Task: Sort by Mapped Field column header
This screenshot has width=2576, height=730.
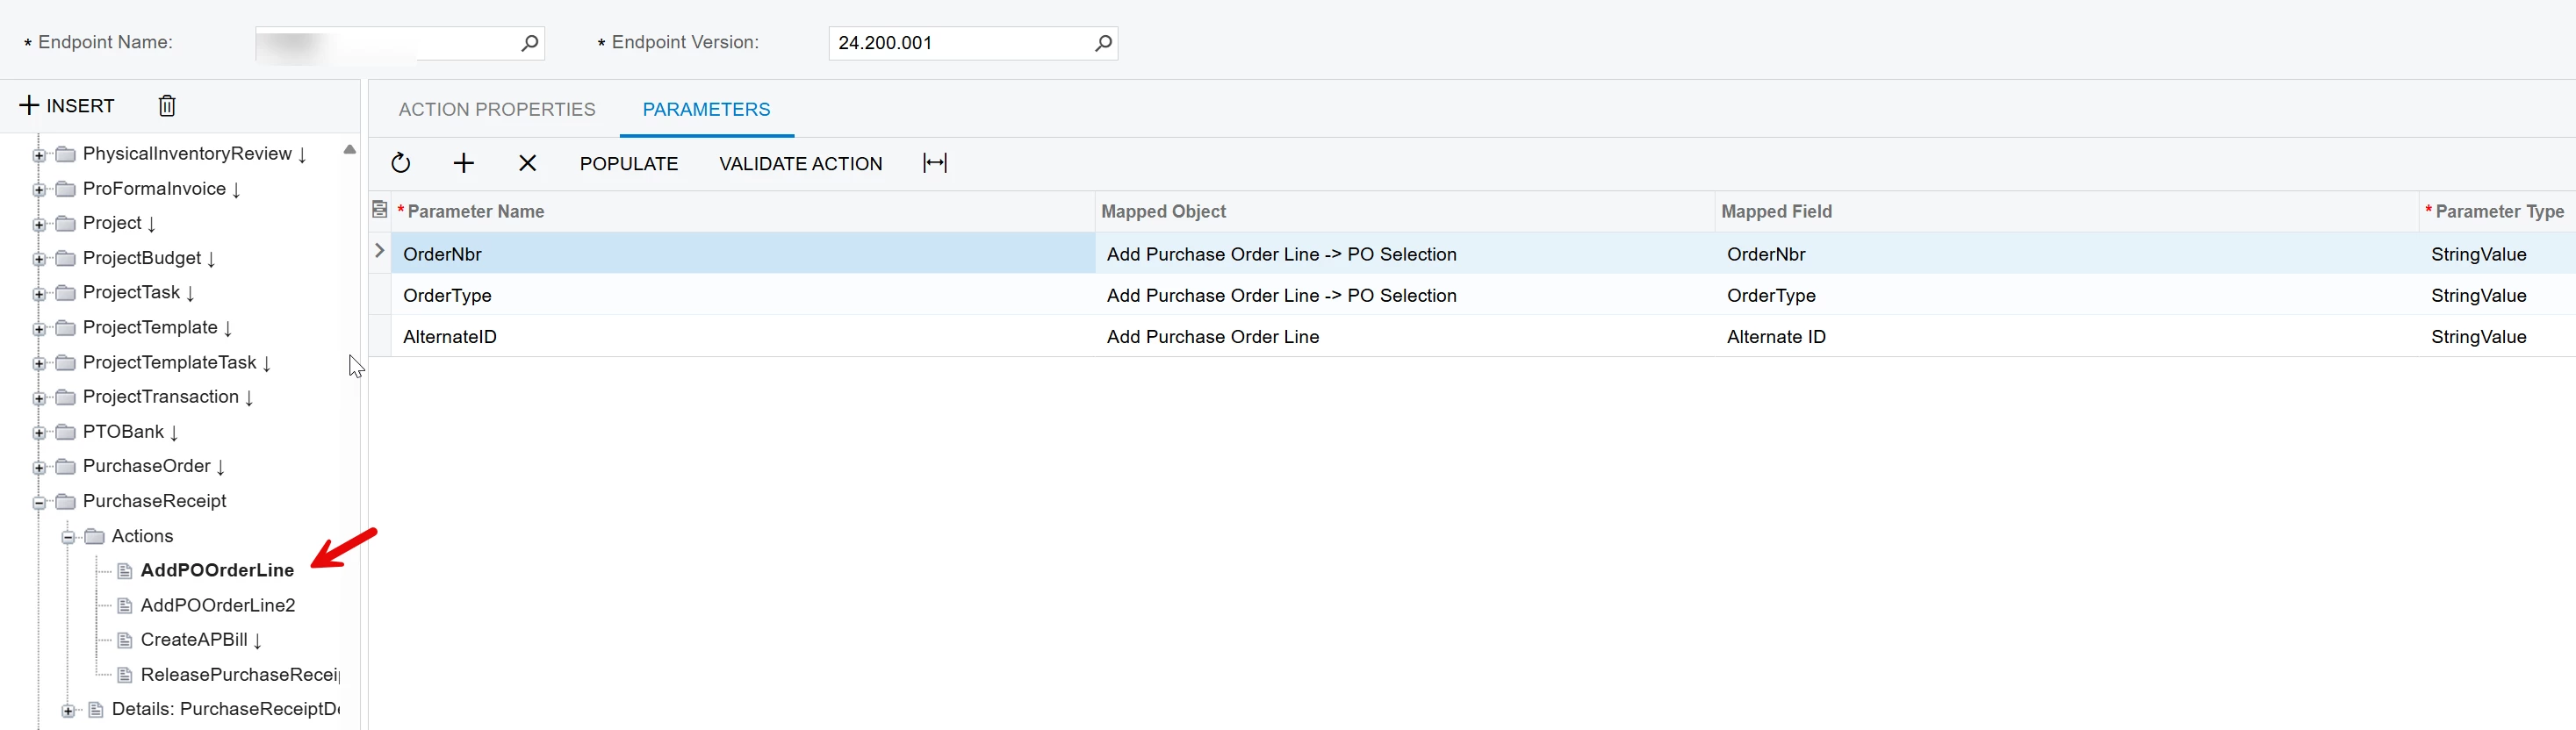Action: pos(2066,212)
